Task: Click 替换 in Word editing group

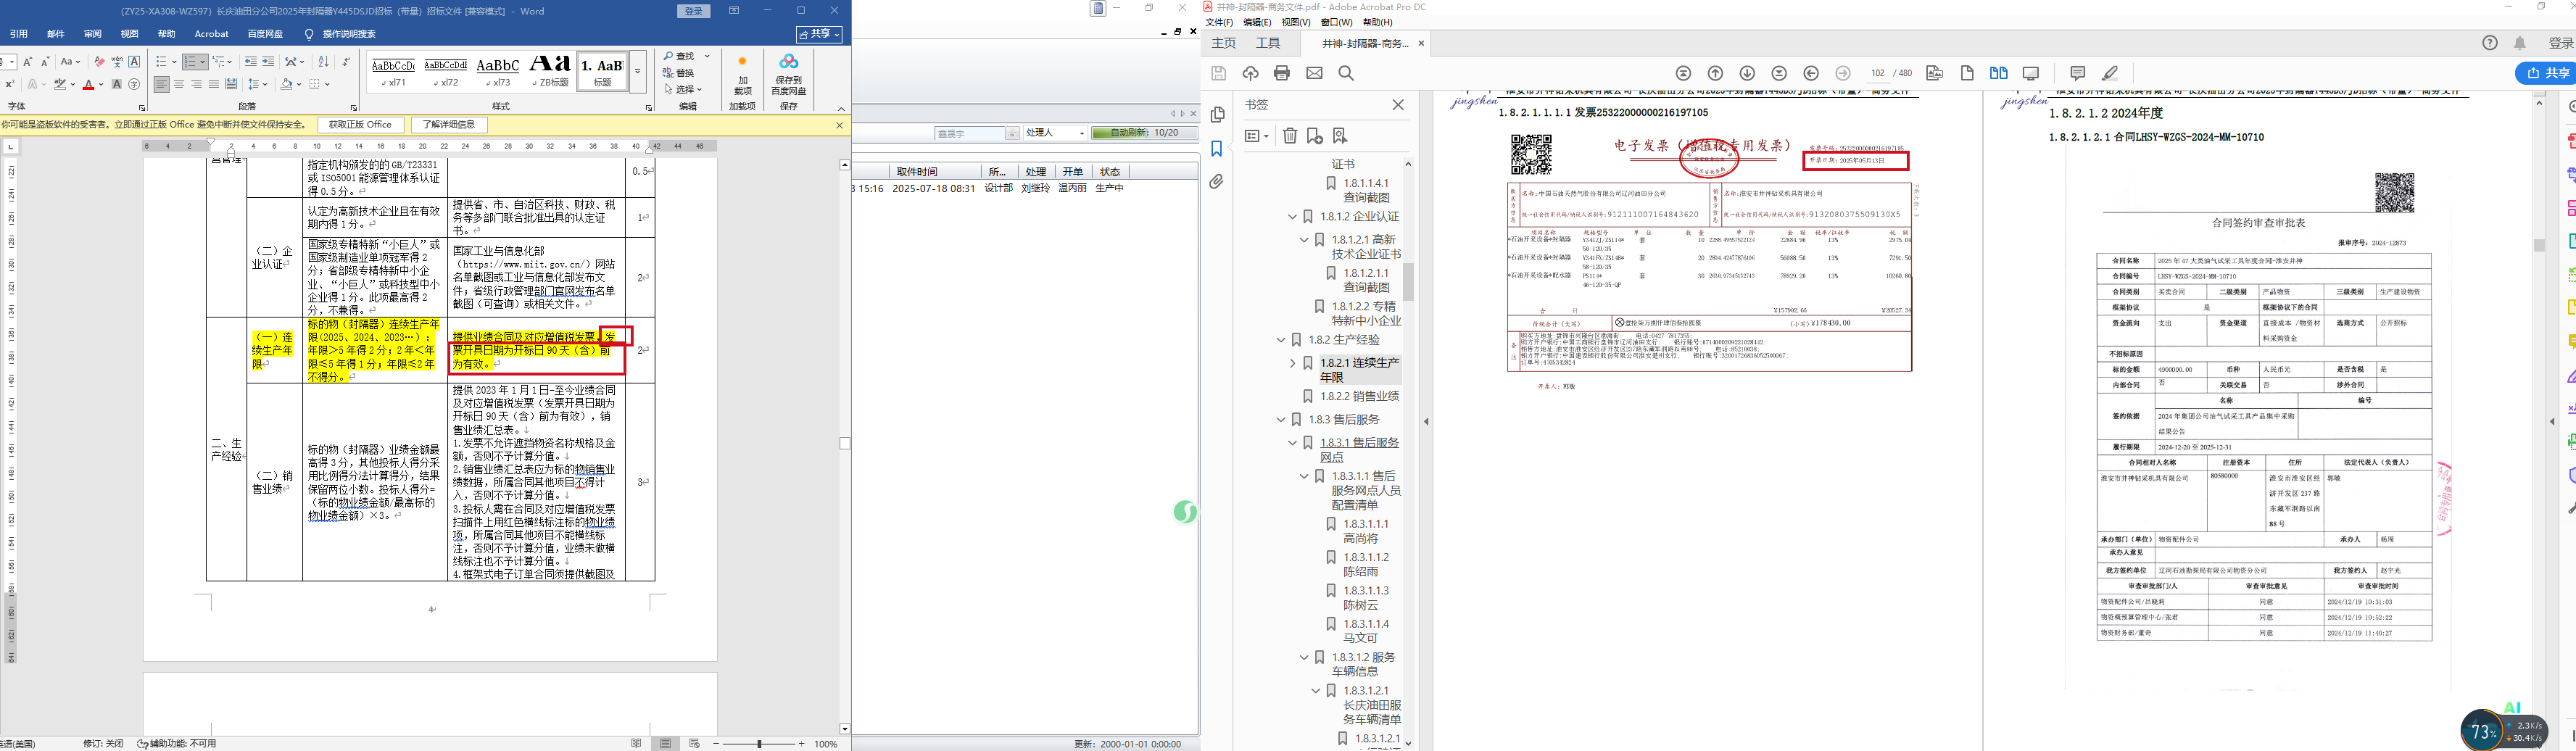Action: [x=679, y=73]
